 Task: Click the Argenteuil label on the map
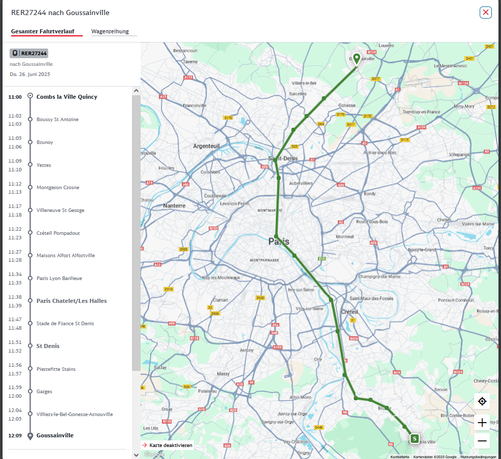[206, 146]
